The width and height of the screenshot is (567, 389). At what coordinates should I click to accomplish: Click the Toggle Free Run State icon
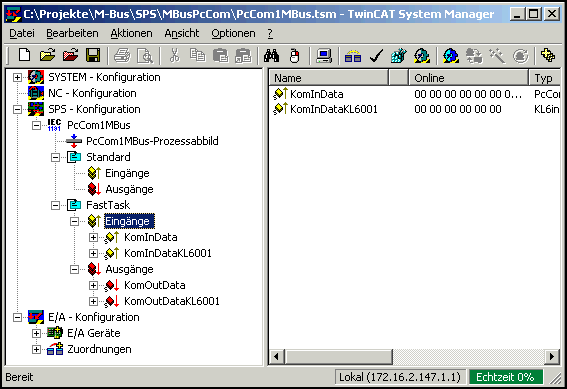(520, 56)
